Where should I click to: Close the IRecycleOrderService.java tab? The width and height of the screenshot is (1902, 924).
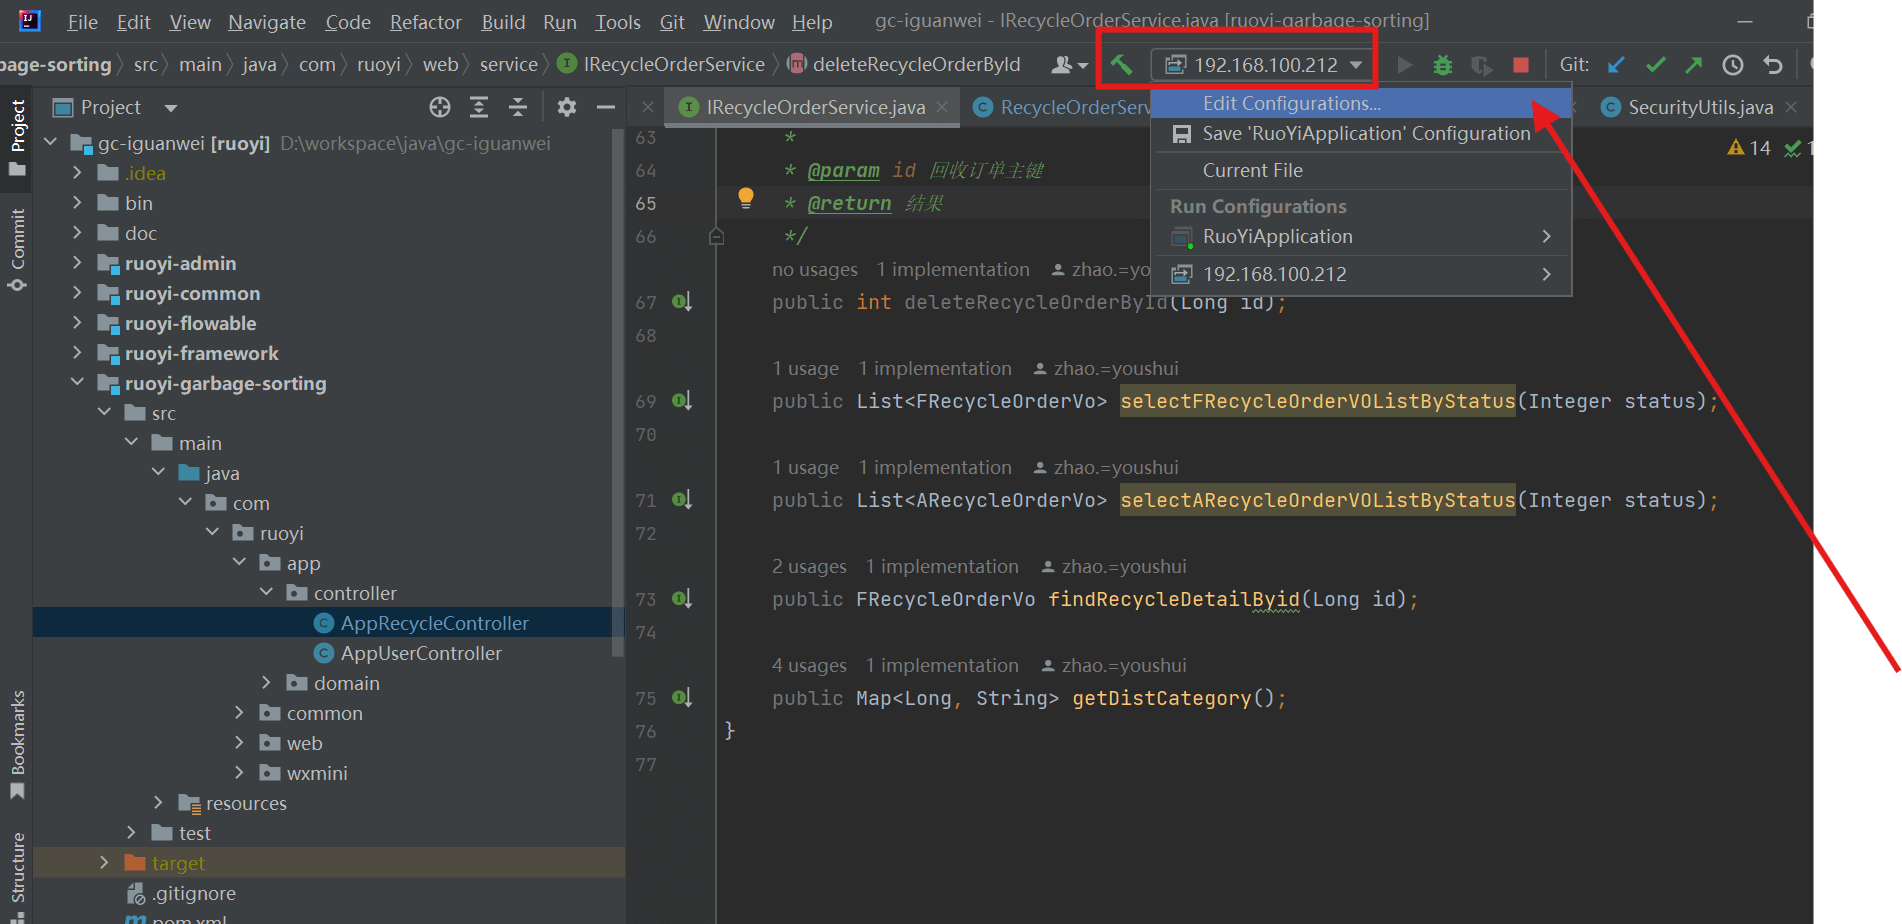[942, 107]
